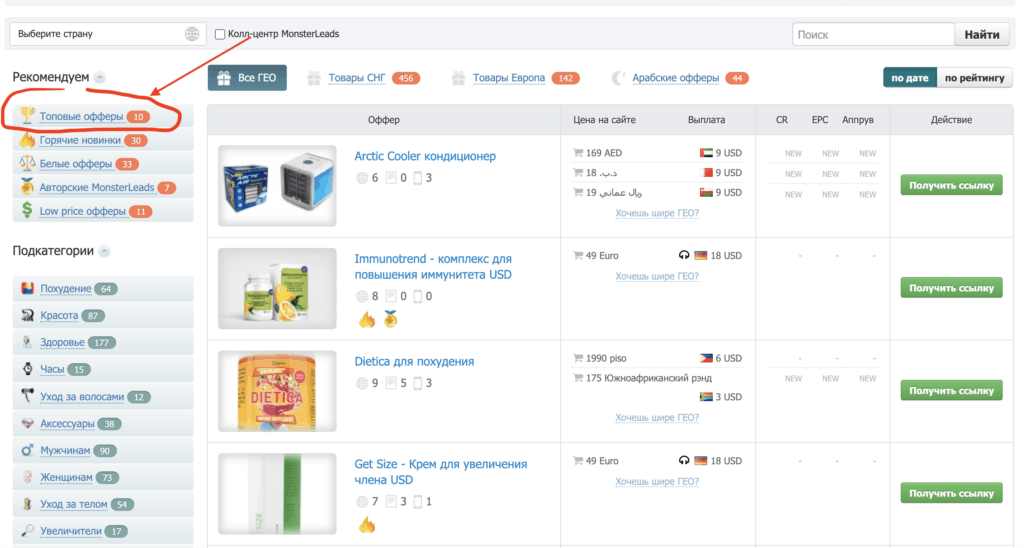
Task: Click the crescent icon beside Арабские офферы
Action: click(618, 78)
